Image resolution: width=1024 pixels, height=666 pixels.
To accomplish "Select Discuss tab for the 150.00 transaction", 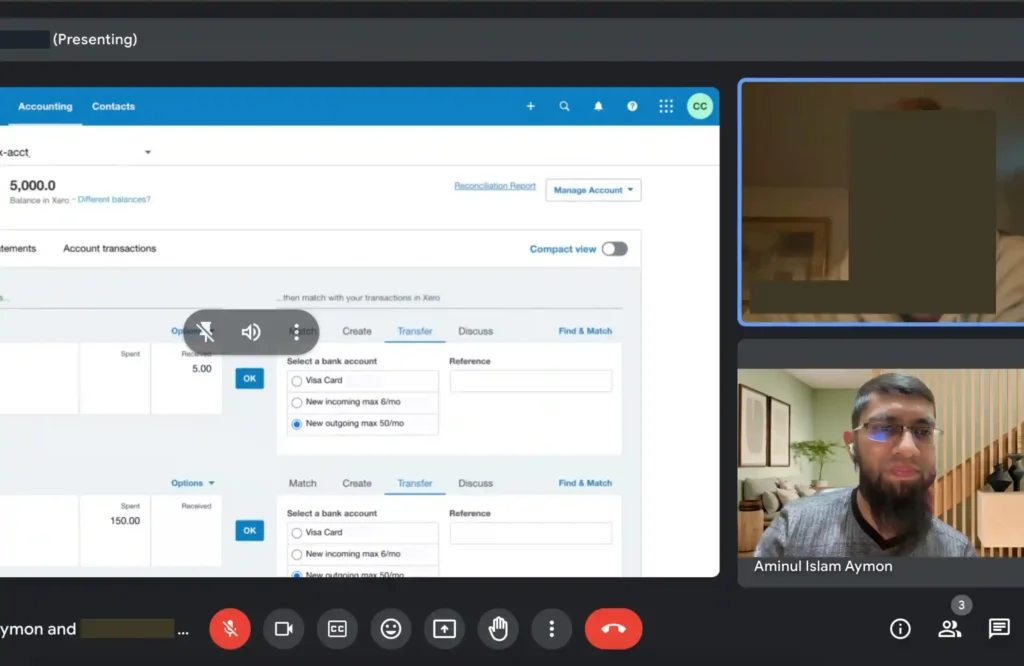I will [475, 483].
